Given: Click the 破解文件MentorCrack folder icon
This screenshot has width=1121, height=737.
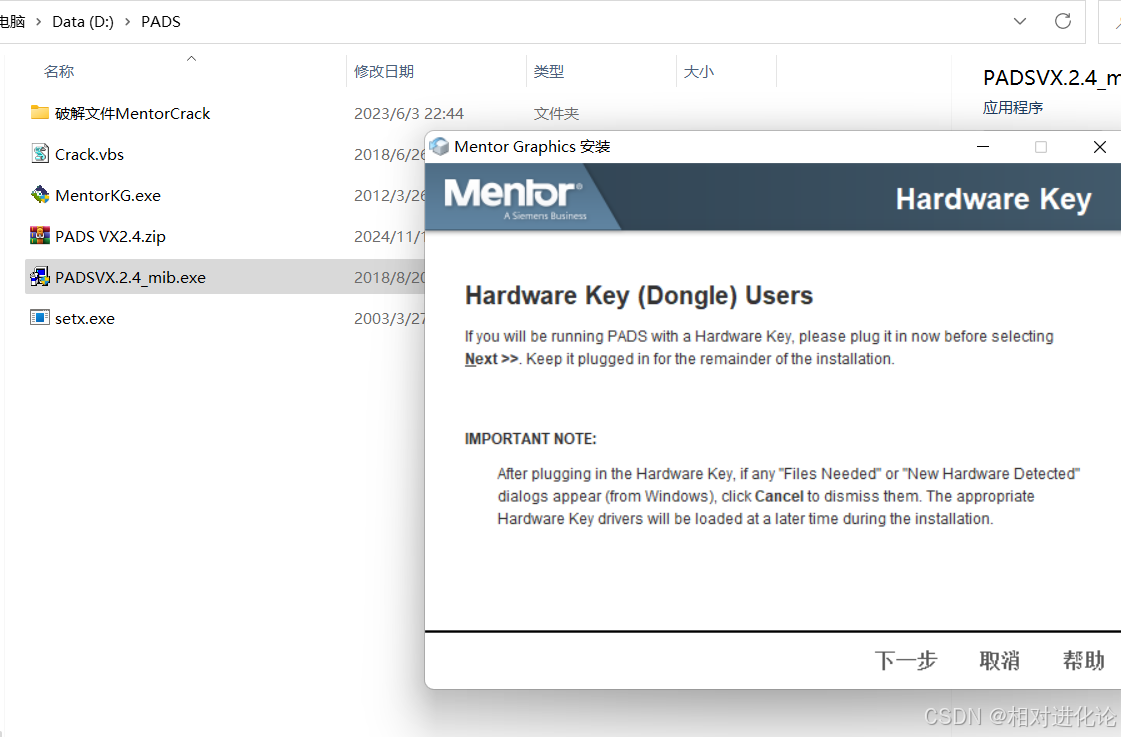Looking at the screenshot, I should 40,113.
